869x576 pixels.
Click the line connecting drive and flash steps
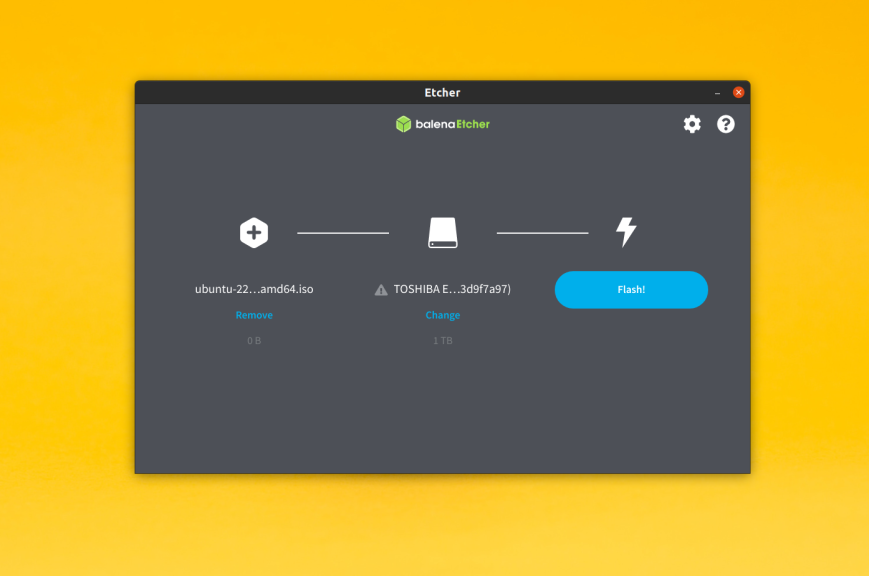pyautogui.click(x=542, y=233)
